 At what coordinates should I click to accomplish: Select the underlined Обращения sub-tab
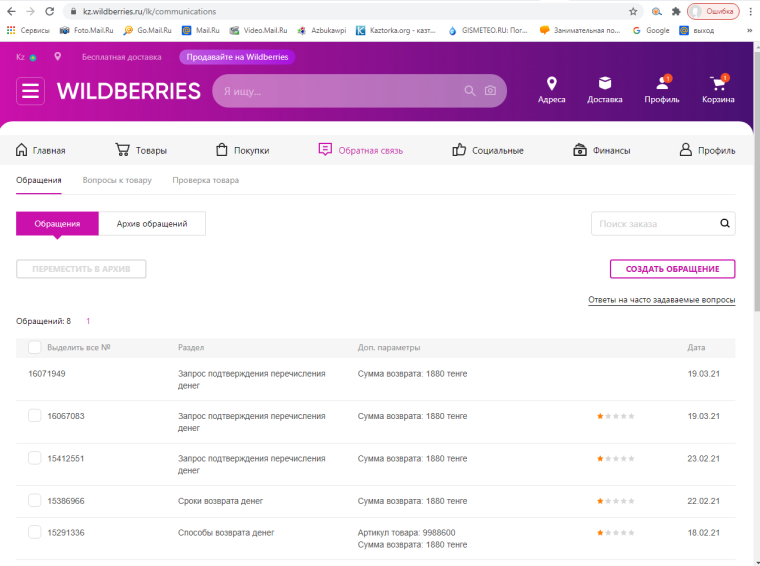click(x=39, y=180)
